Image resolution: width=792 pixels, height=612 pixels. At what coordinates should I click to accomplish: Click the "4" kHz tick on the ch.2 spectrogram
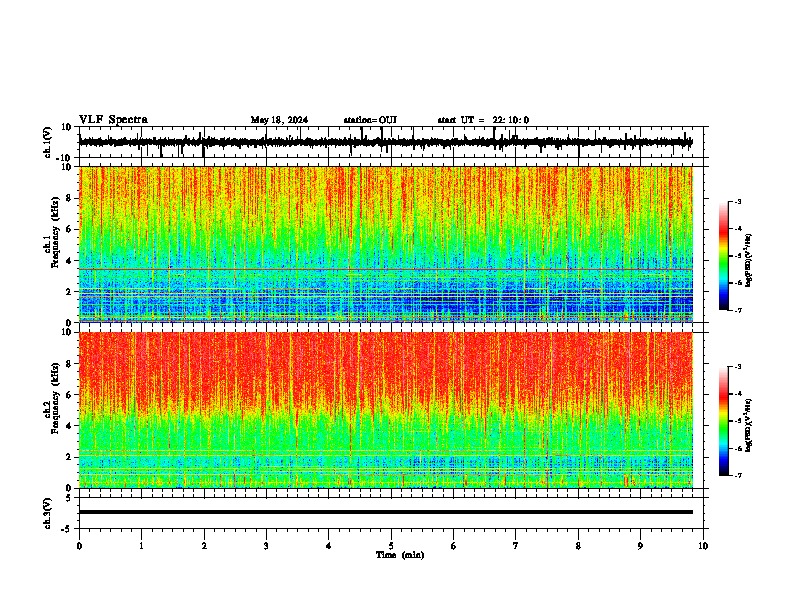[69, 426]
